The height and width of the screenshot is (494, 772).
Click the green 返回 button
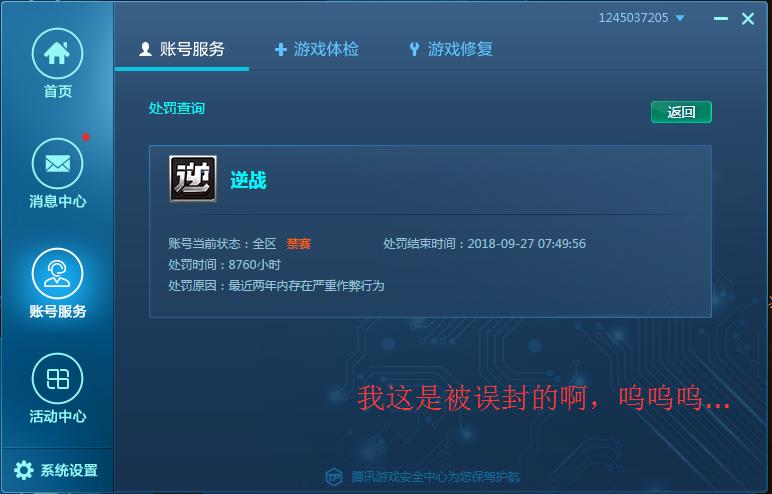pos(681,112)
